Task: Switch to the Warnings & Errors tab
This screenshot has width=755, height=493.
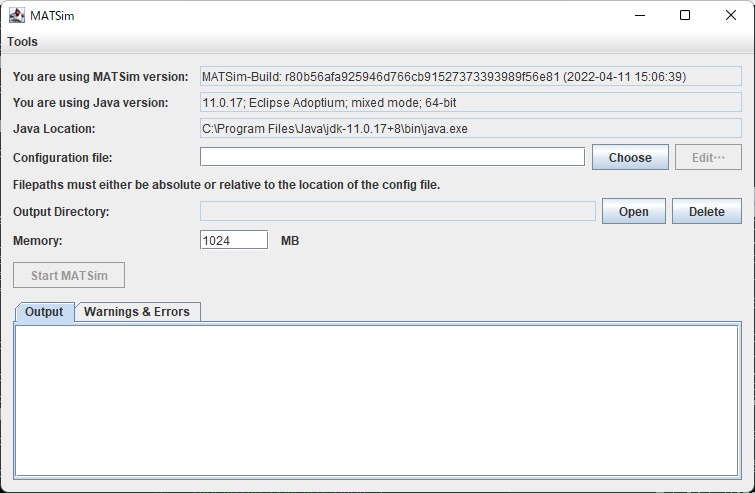Action: [x=137, y=312]
